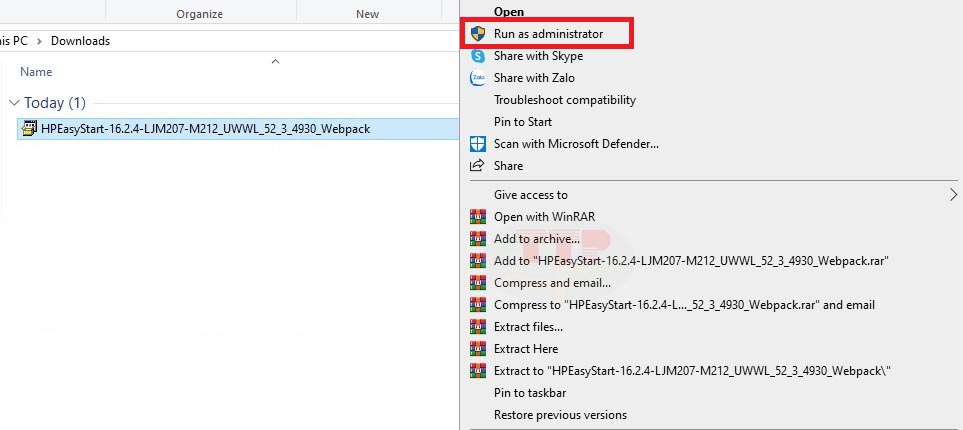Select Pin to Start

(x=523, y=122)
